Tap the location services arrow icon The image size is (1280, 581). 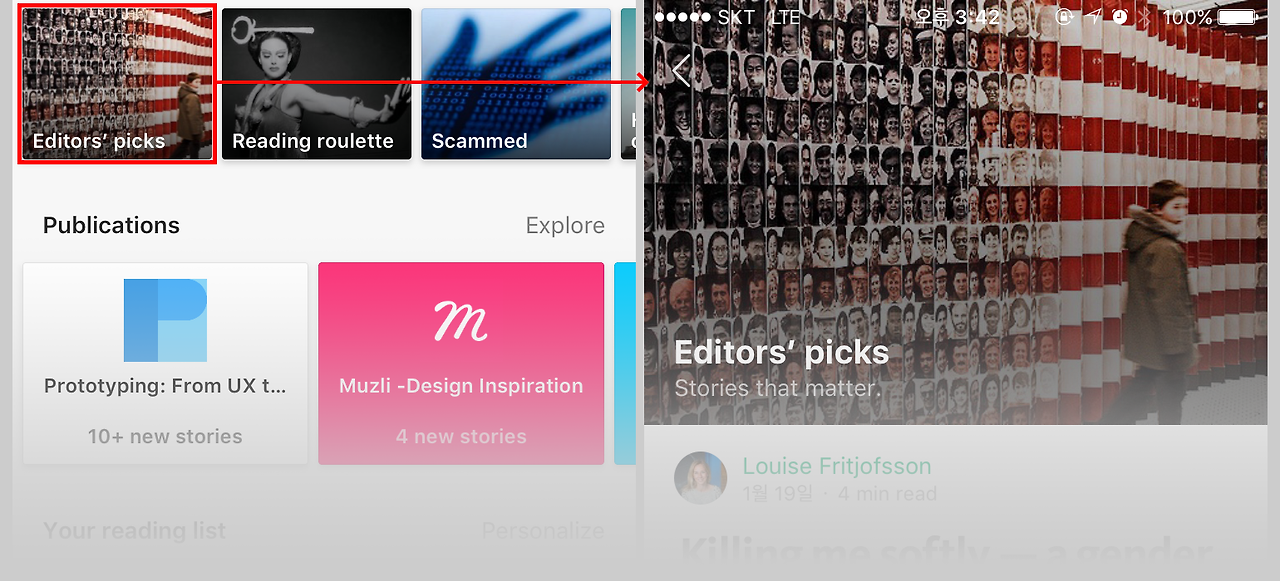[1093, 17]
